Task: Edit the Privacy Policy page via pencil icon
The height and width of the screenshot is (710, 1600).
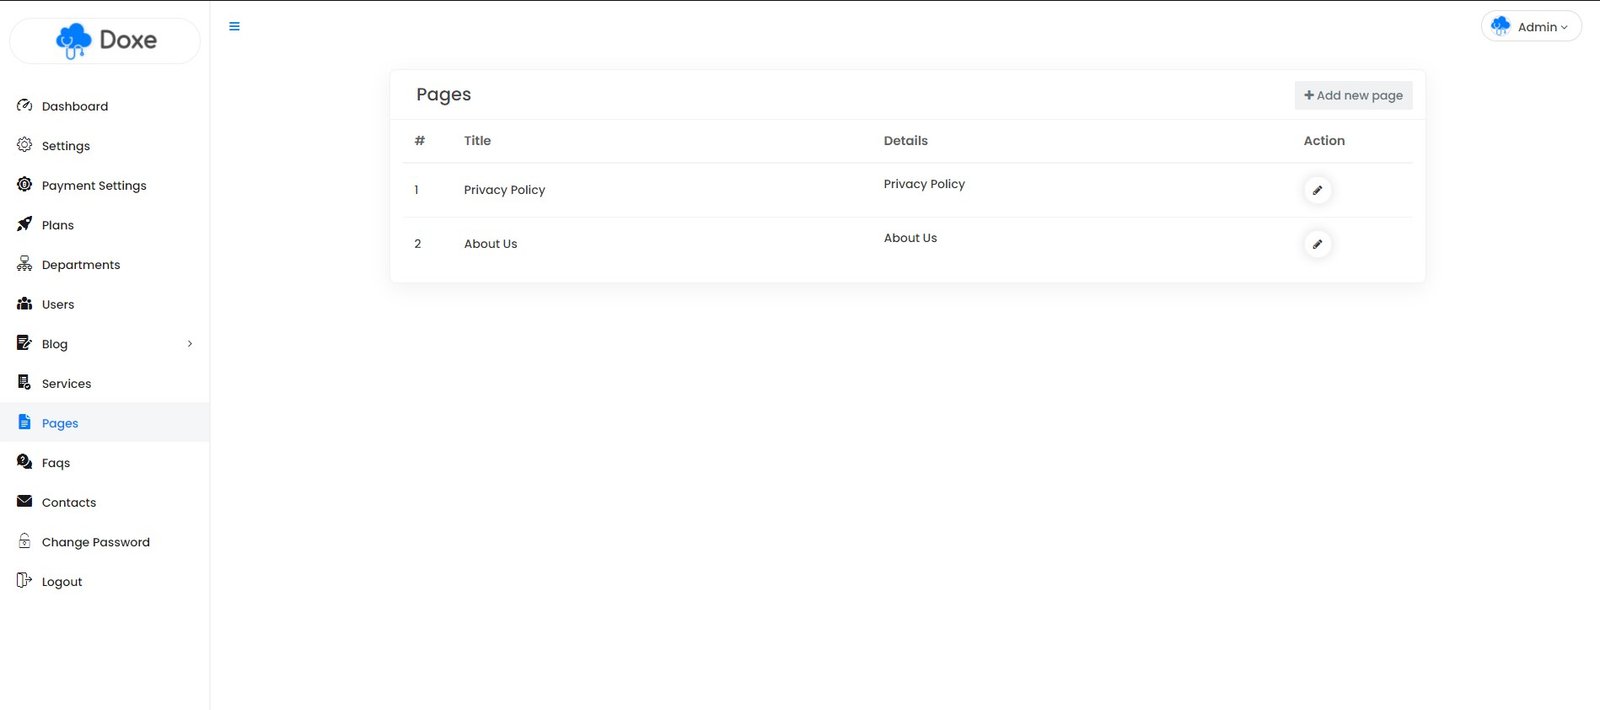Action: point(1317,190)
